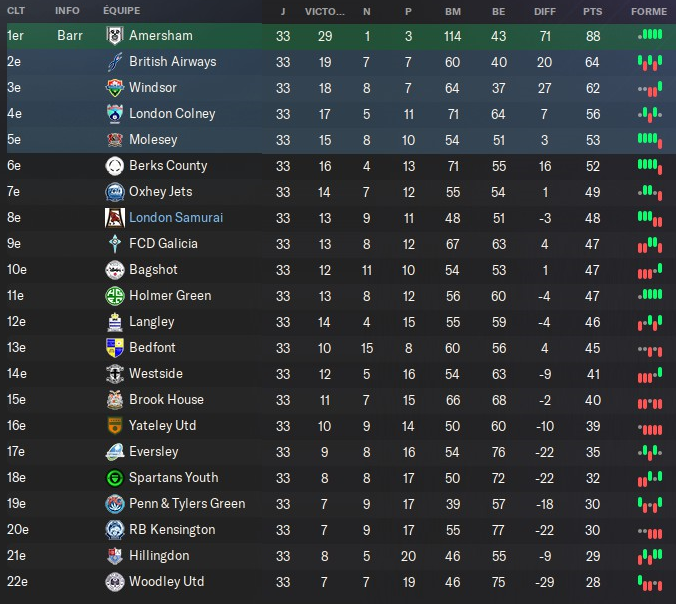Image resolution: width=676 pixels, height=604 pixels.
Task: Sort table by PTS column header
Action: pyautogui.click(x=593, y=11)
